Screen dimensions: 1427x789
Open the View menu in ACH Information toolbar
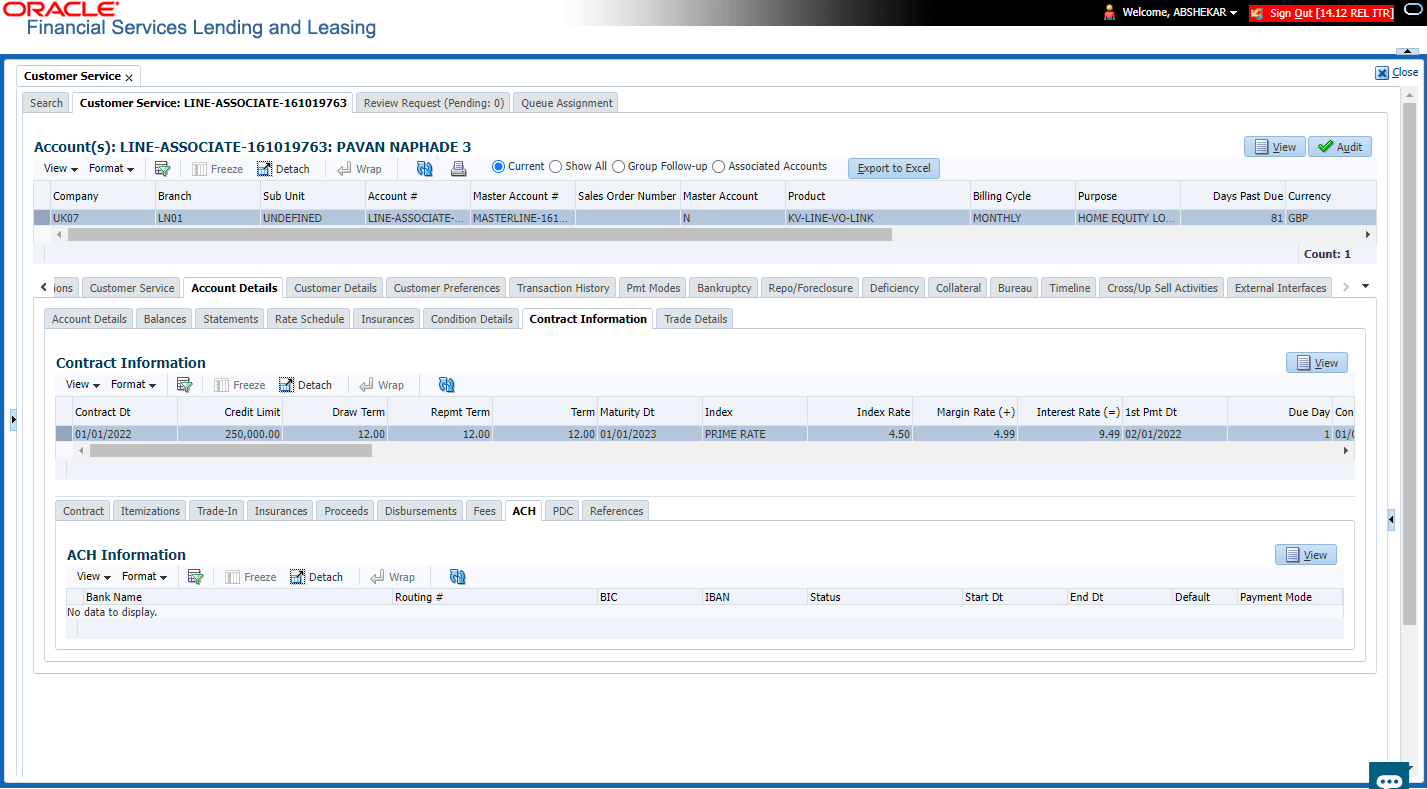(93, 577)
